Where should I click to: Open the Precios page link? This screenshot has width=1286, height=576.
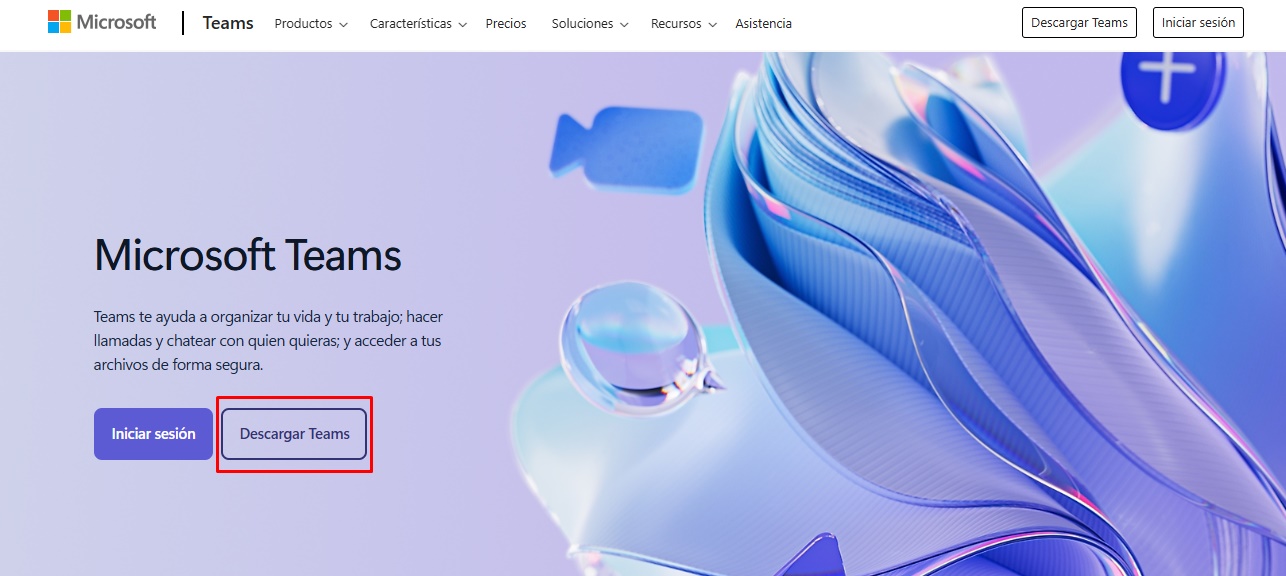coord(506,23)
